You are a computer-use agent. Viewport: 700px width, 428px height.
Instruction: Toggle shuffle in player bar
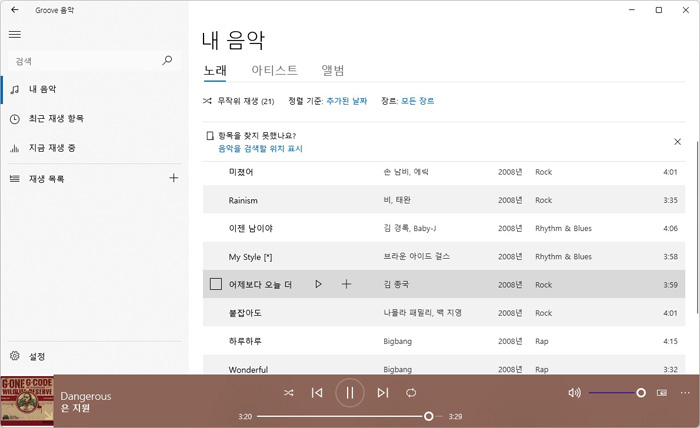pos(289,393)
